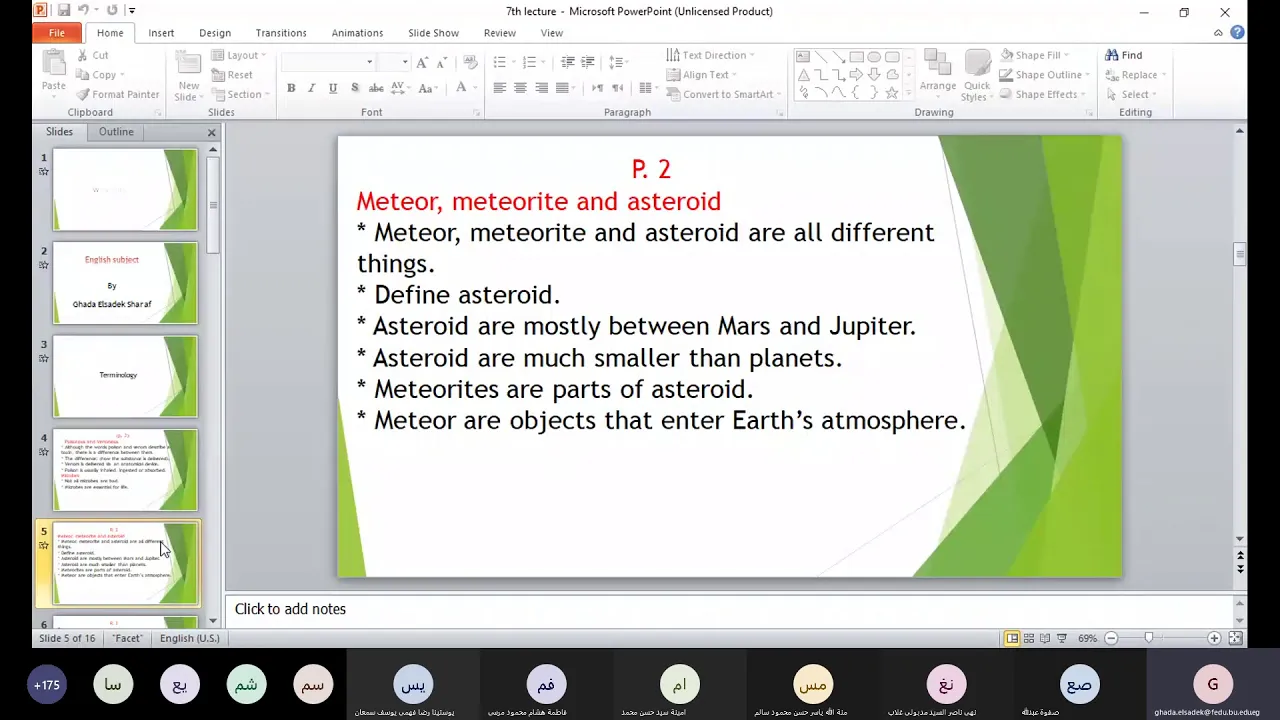The height and width of the screenshot is (720, 1280).
Task: Open the font name combo box
Action: [328, 62]
